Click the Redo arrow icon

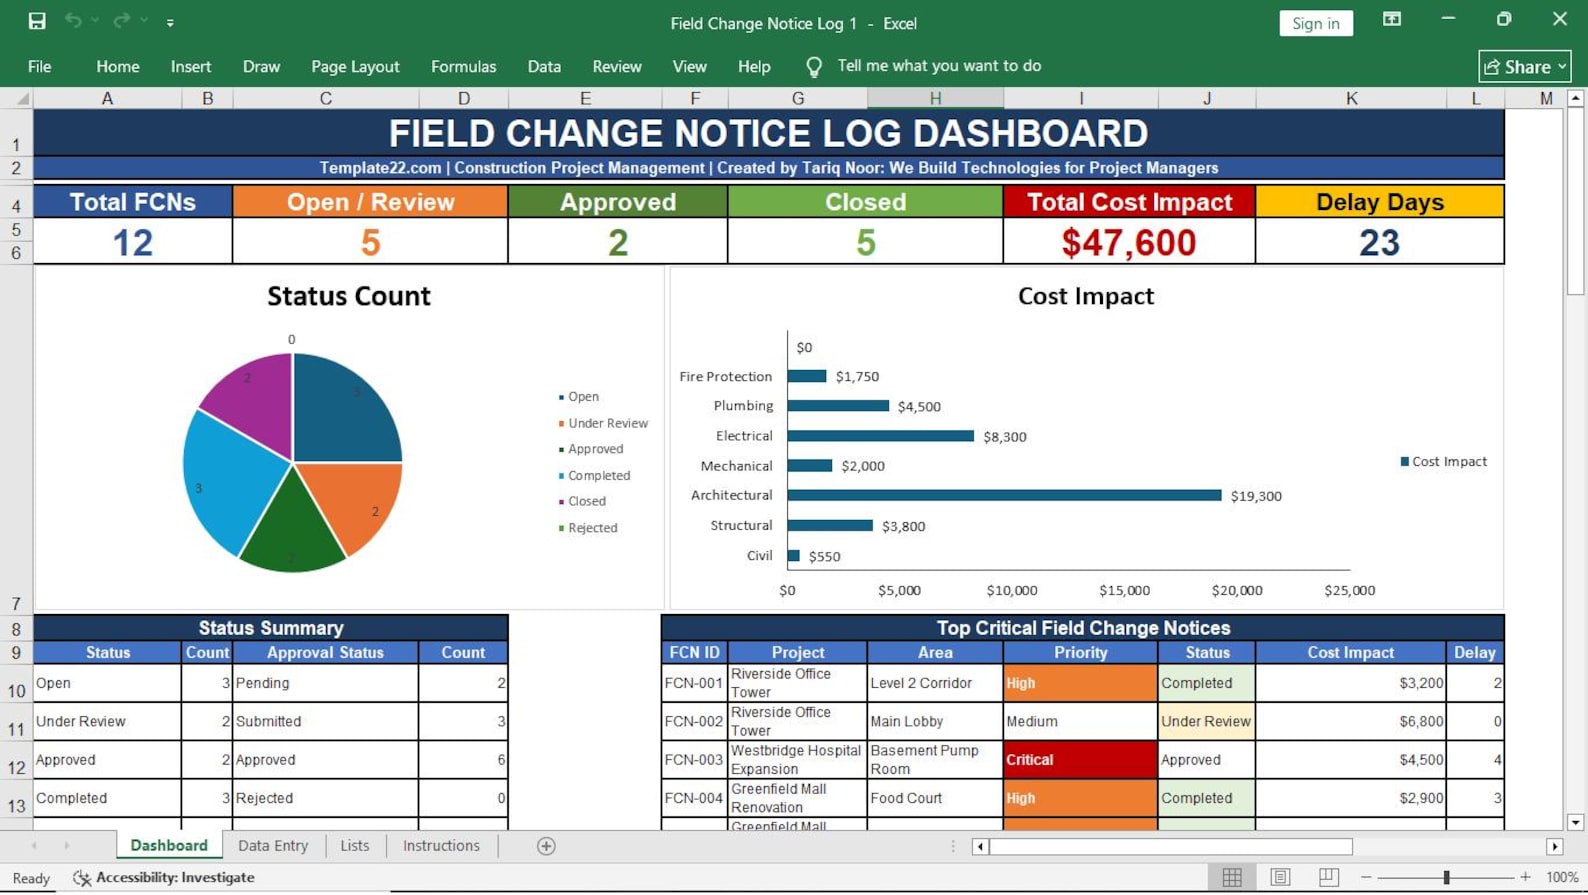[x=121, y=21]
